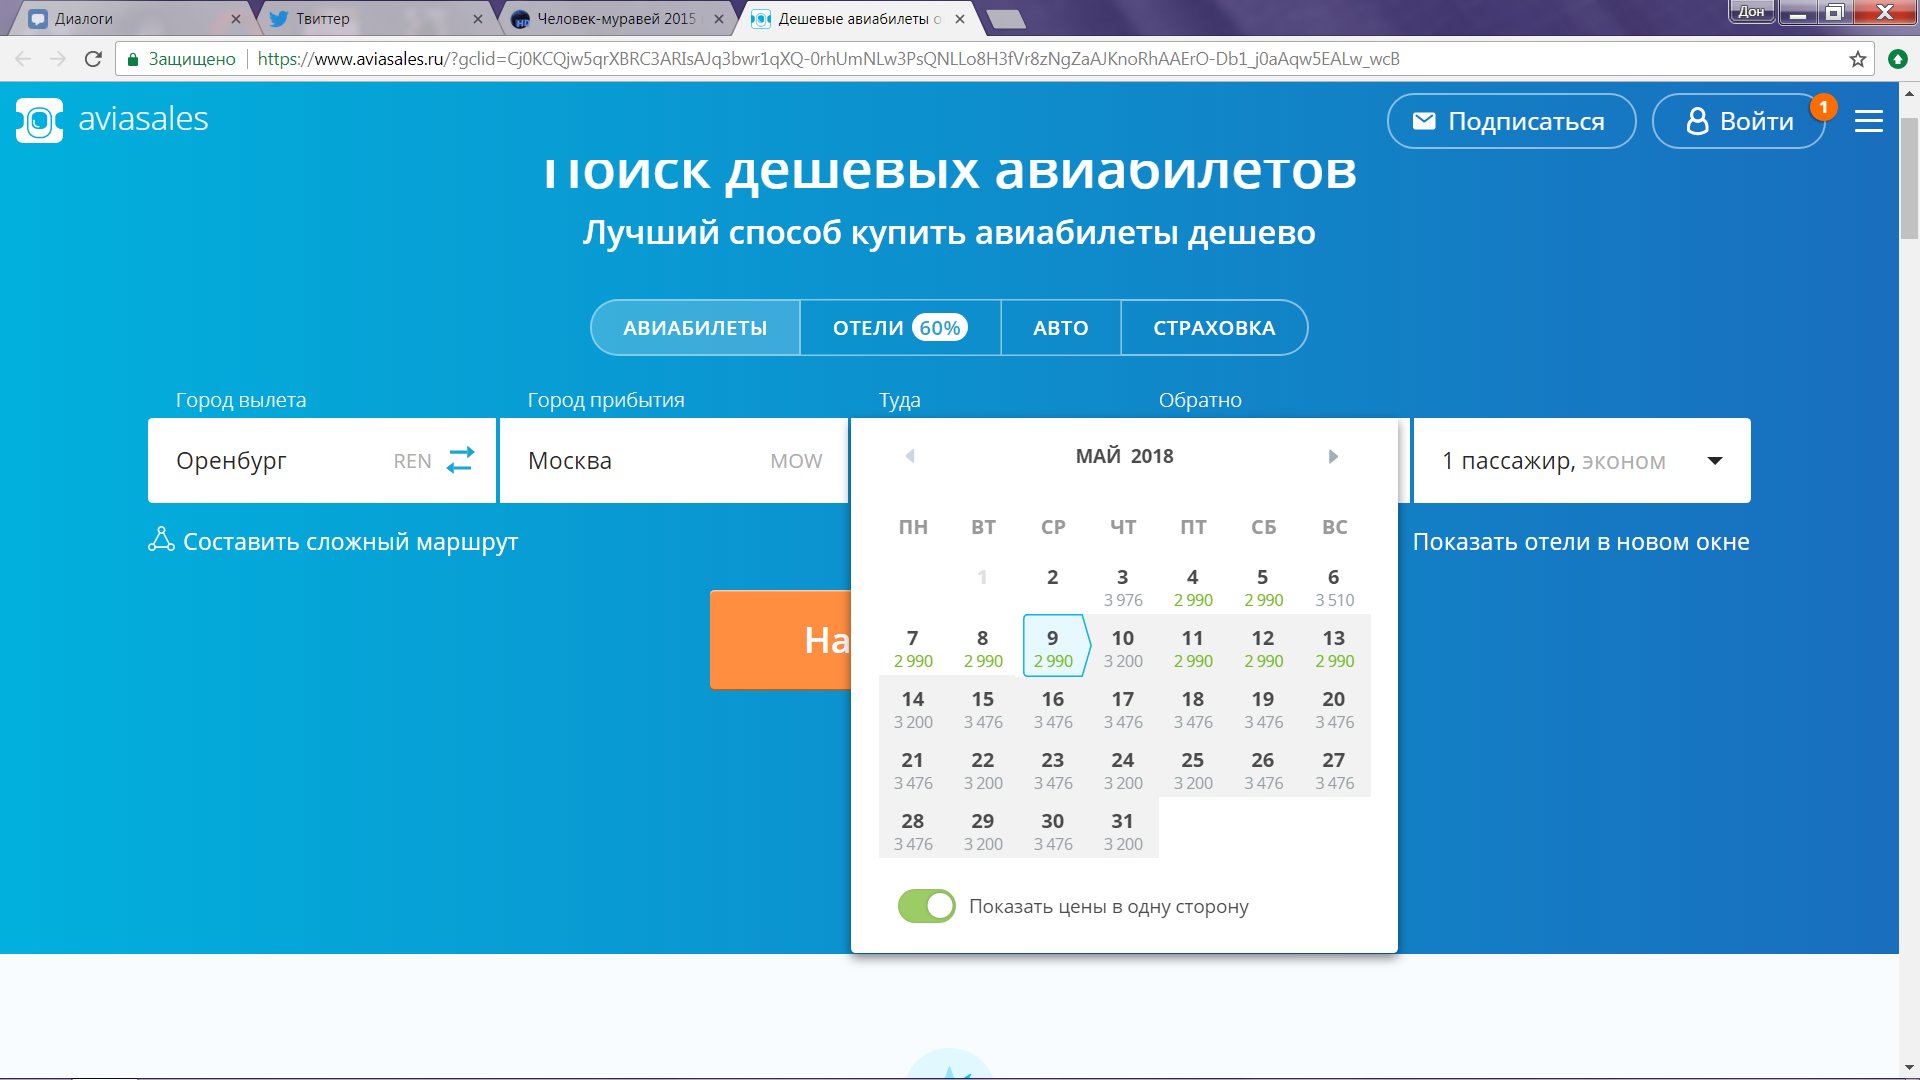Select May 18 in the calendar
1920x1080 pixels.
1192,709
